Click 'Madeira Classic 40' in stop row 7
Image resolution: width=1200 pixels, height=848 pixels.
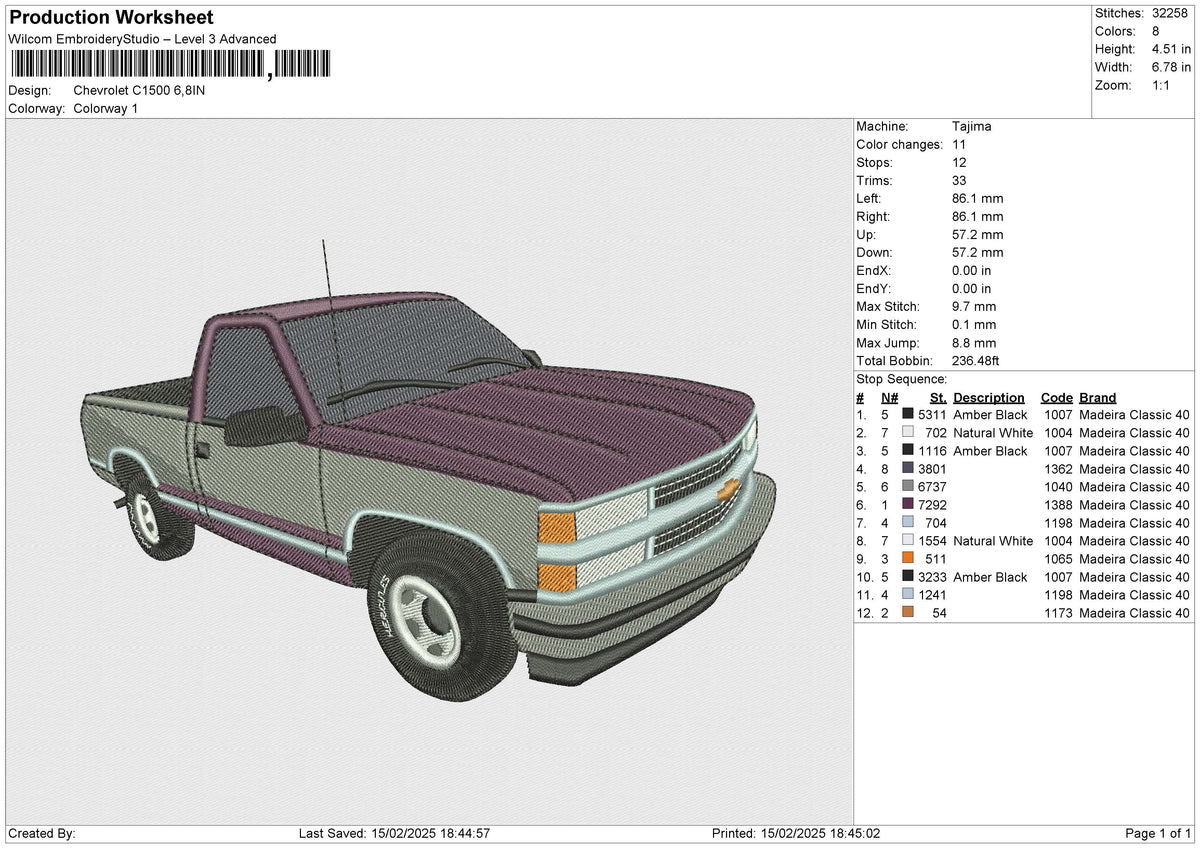[x=1135, y=523]
